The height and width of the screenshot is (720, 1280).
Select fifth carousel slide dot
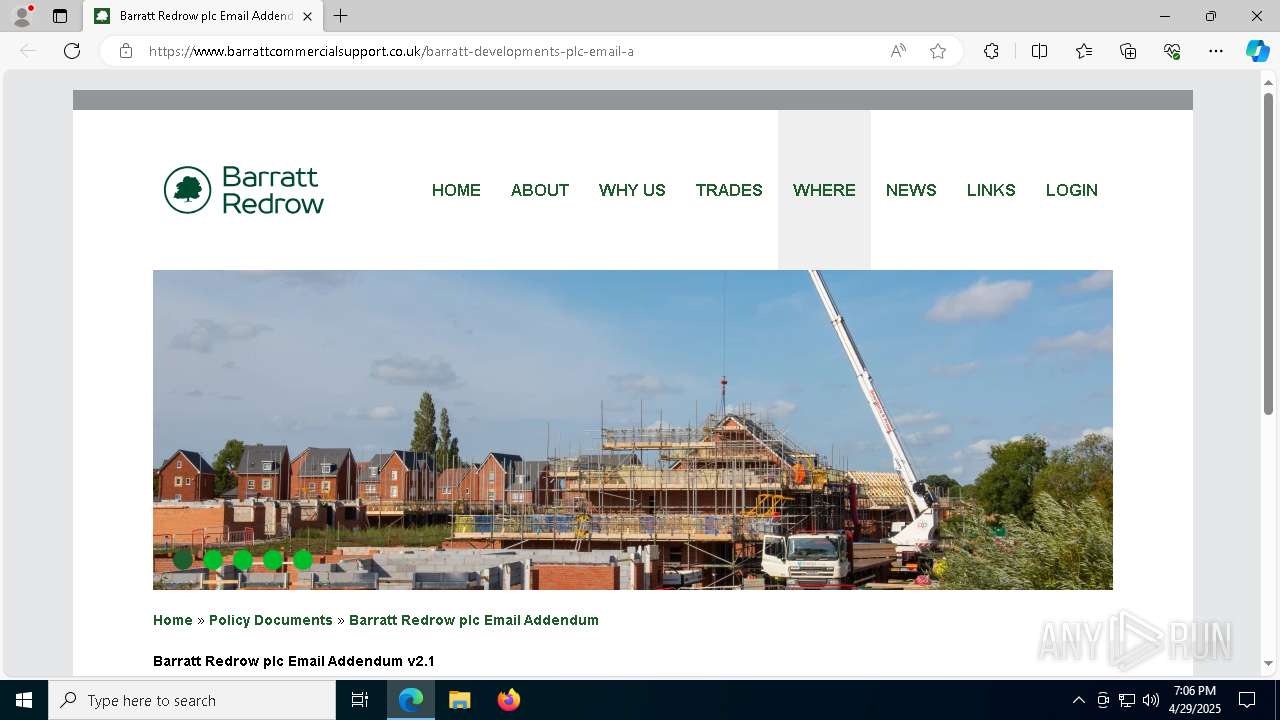click(x=303, y=560)
